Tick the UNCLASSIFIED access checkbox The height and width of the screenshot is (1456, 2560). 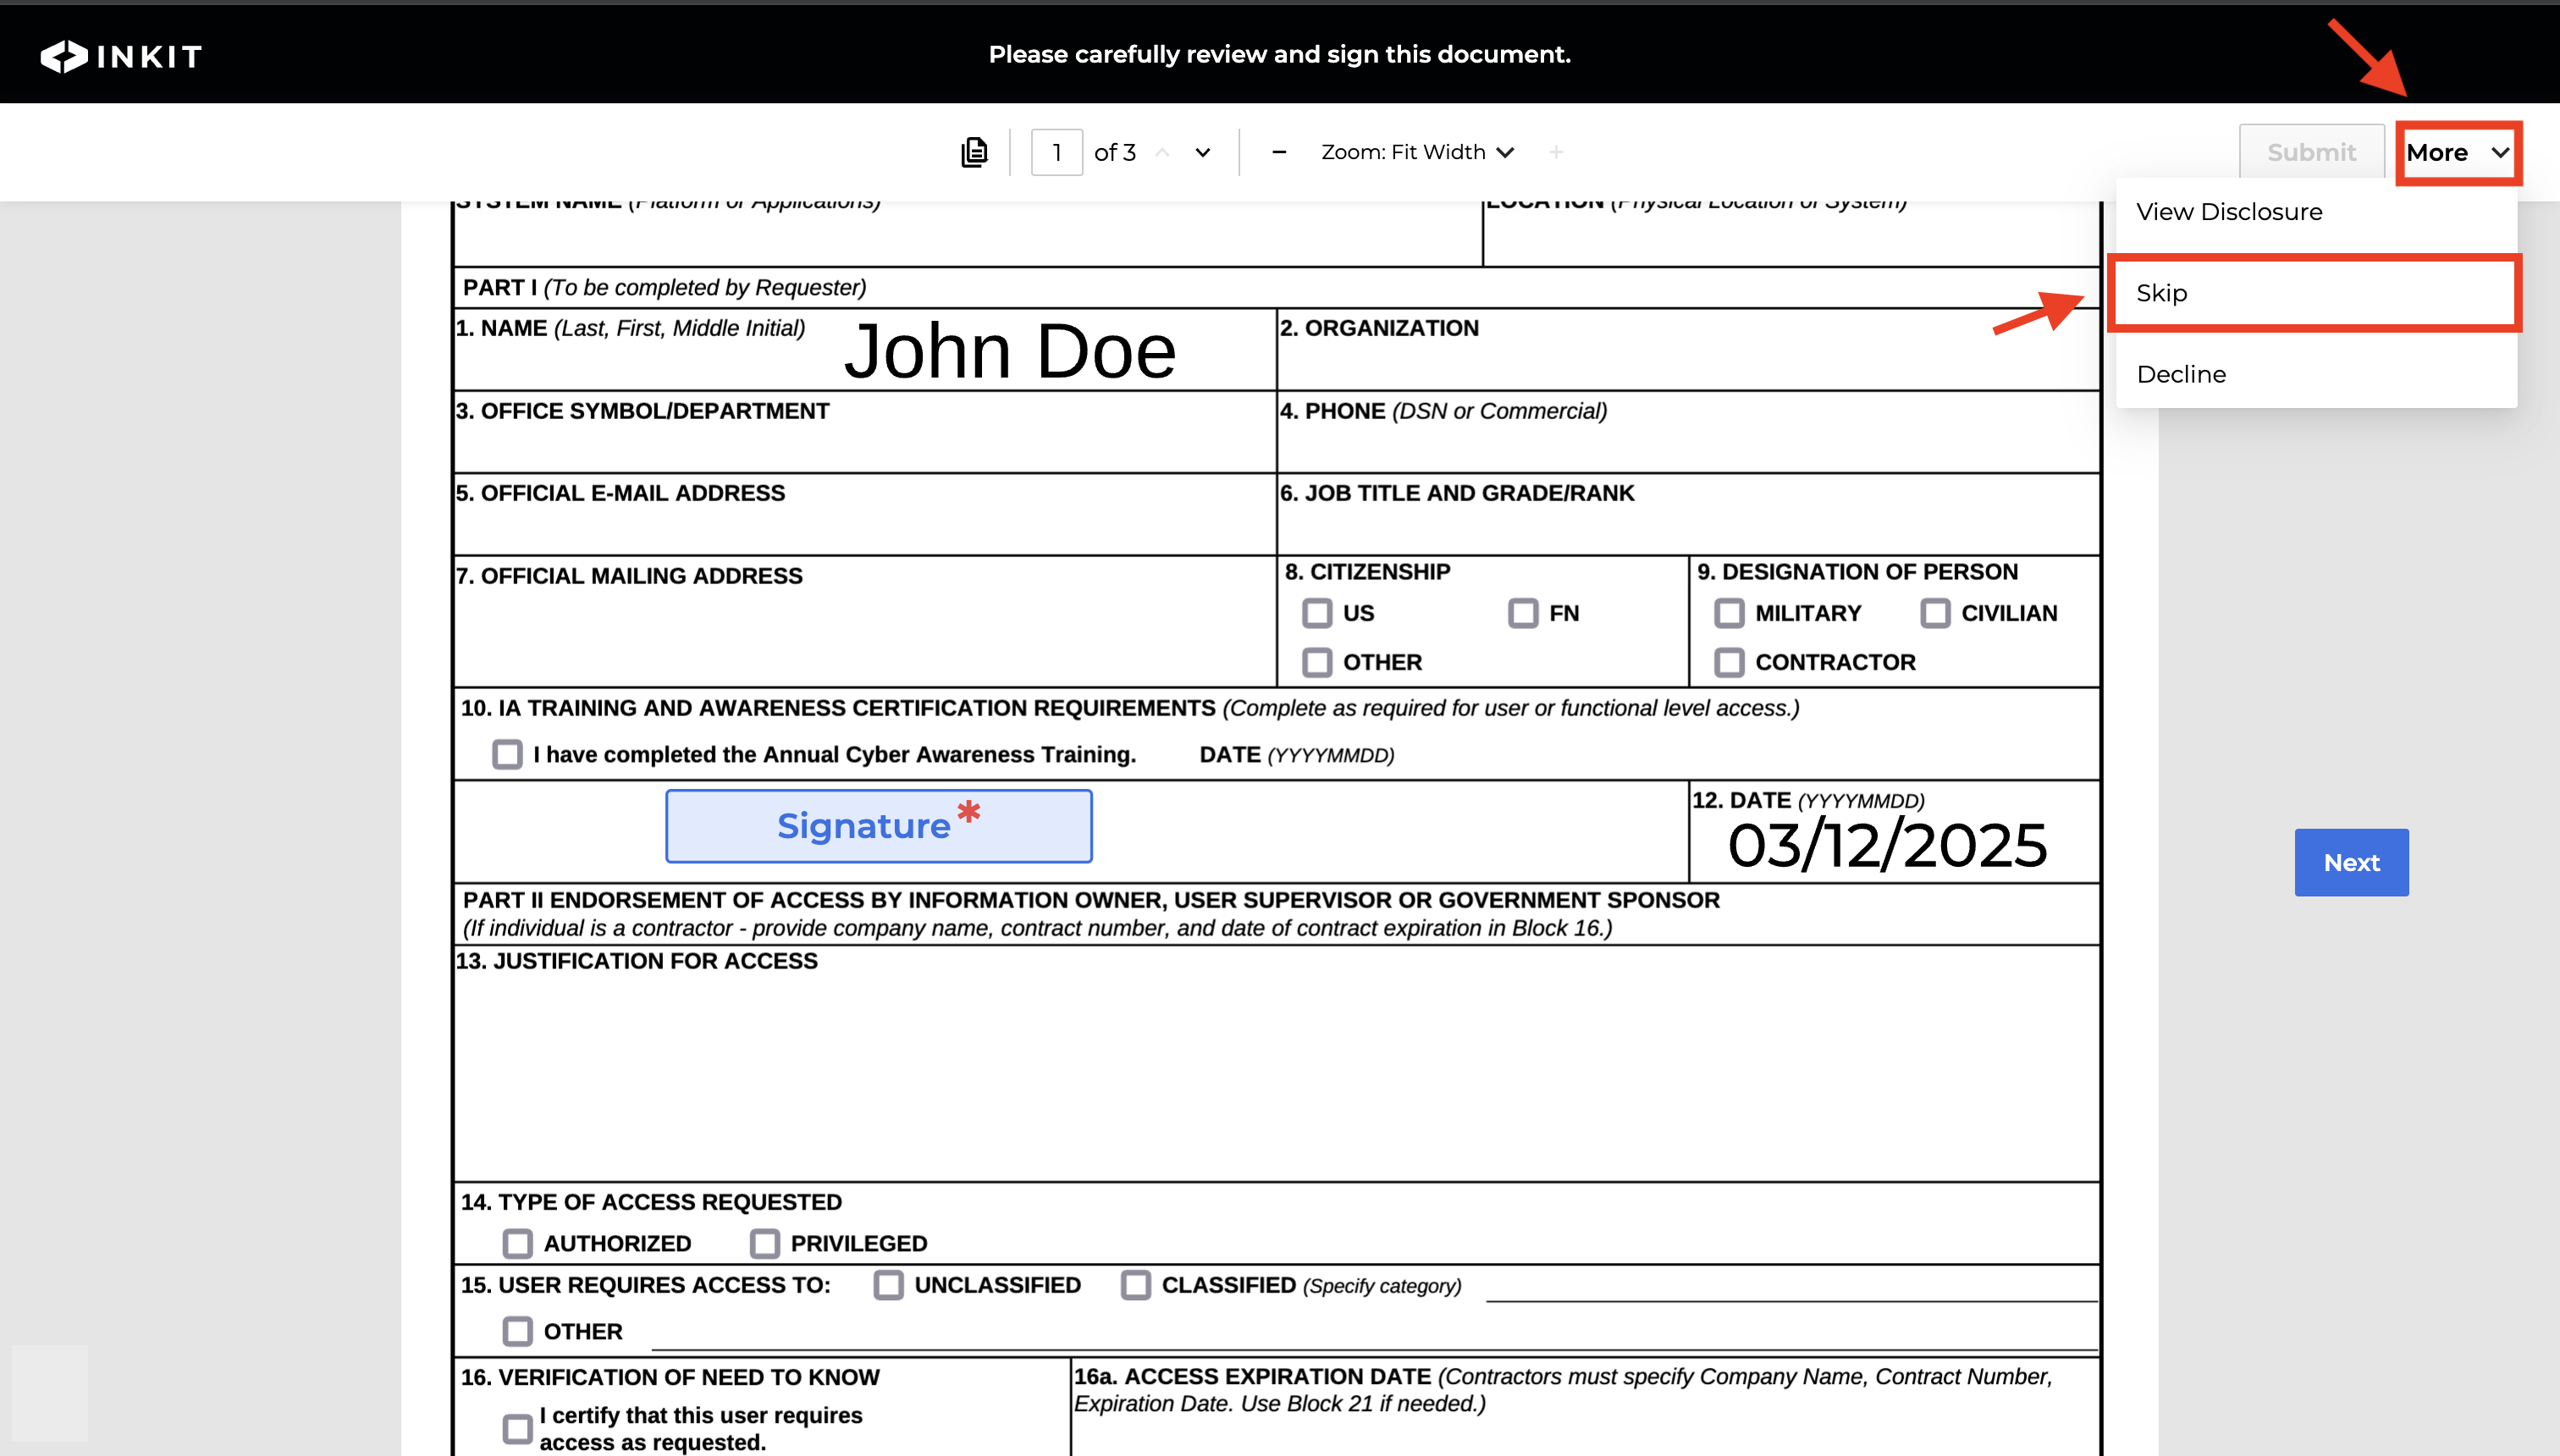(888, 1285)
